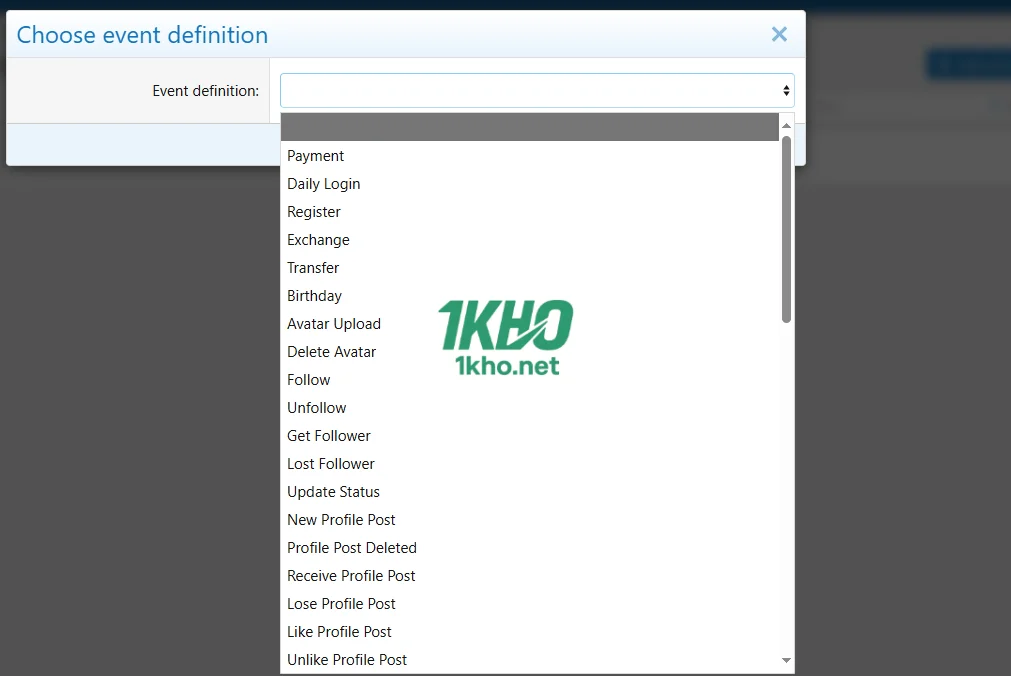This screenshot has height=676, width=1011.
Task: Close the Choose event definition dialog
Action: [x=779, y=35]
